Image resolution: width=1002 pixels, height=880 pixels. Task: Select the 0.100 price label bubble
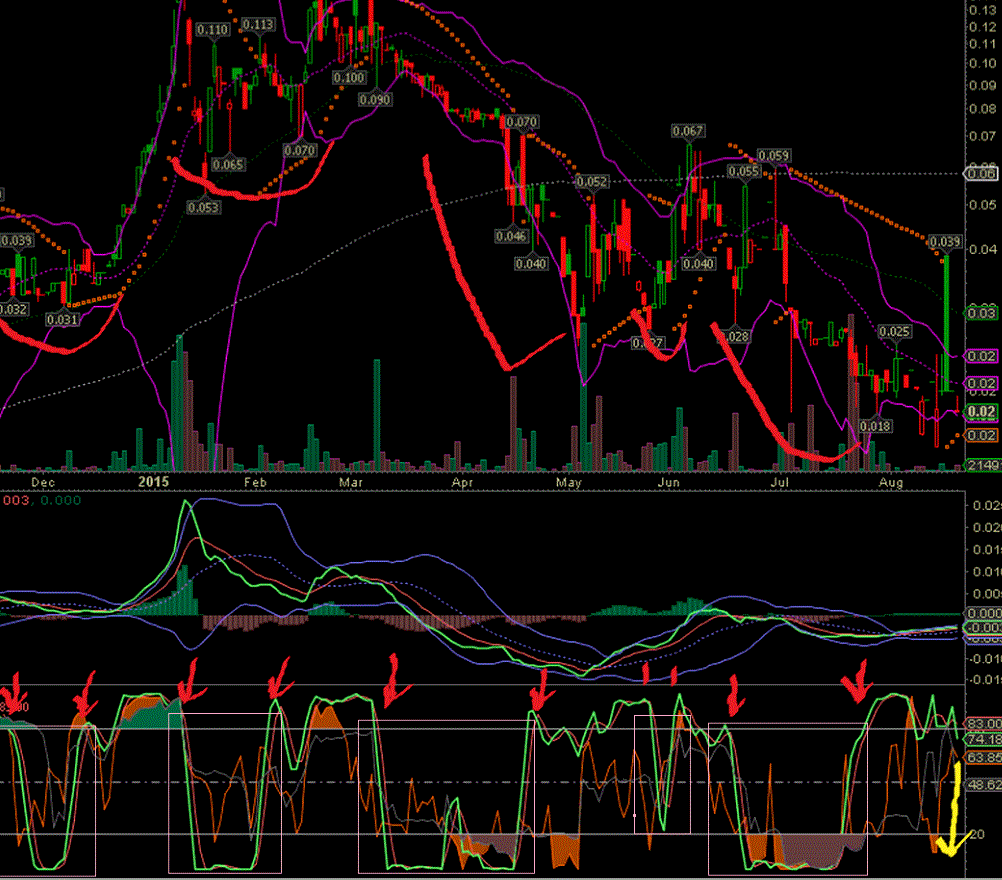[x=349, y=77]
